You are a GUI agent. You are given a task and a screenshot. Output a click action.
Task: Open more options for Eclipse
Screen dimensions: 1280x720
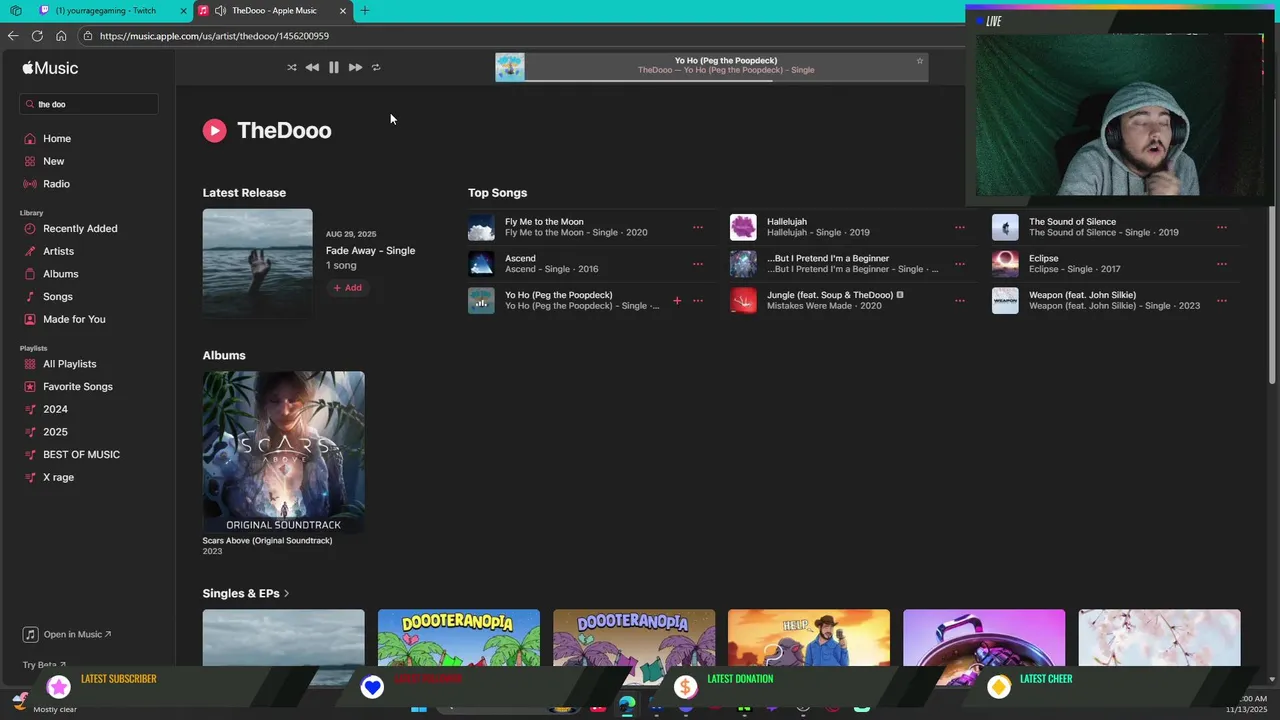click(x=1222, y=264)
